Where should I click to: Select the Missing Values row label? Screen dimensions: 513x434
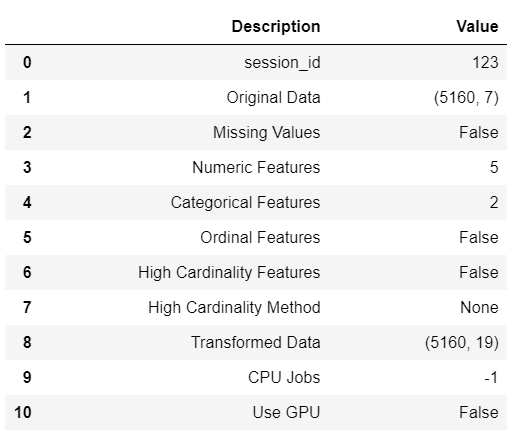[x=267, y=133]
